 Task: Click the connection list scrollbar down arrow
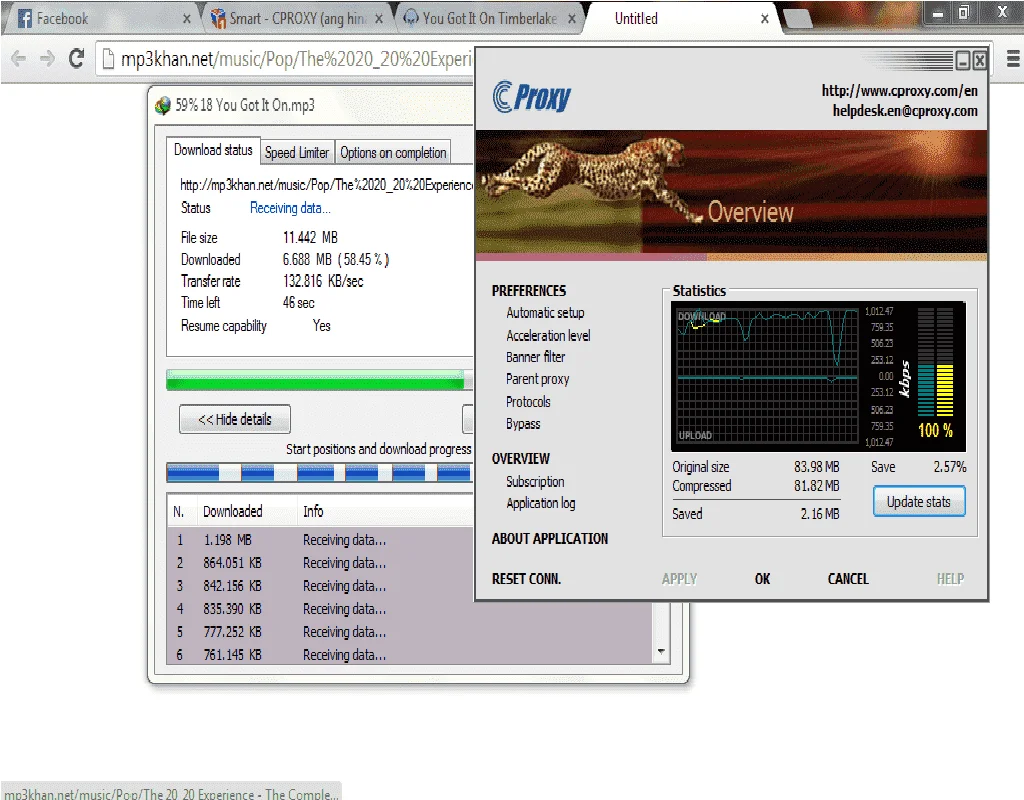661,652
